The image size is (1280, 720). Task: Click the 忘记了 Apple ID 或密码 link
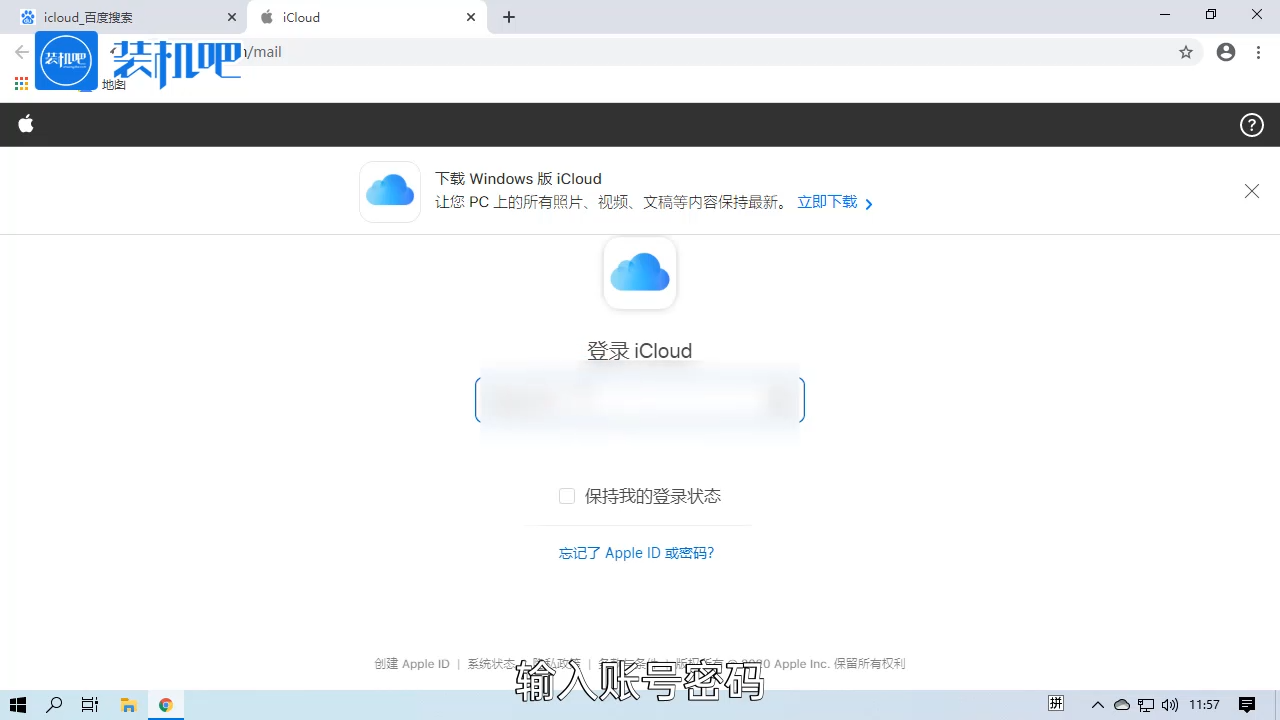[636, 552]
